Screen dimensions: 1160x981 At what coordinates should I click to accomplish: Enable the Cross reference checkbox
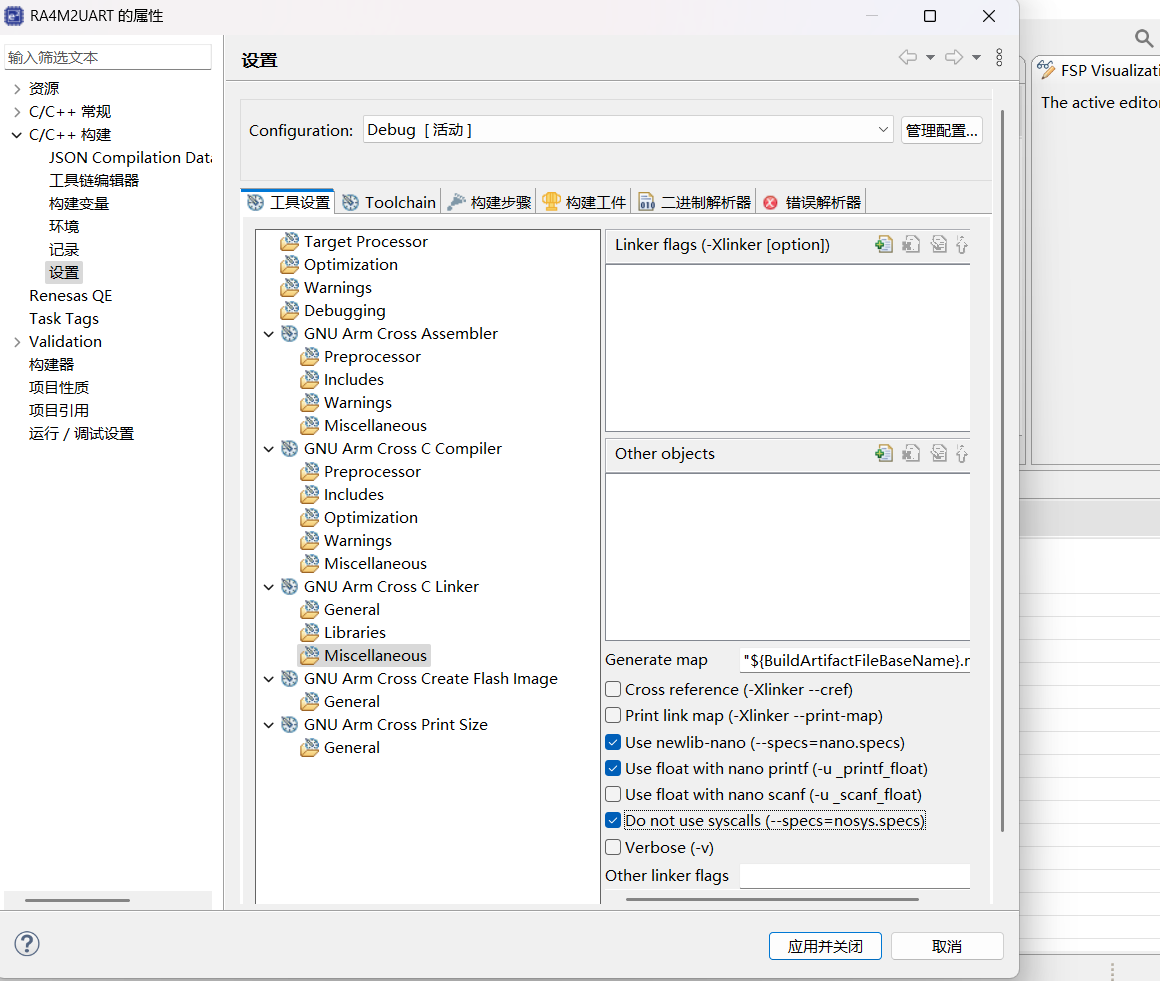[613, 690]
